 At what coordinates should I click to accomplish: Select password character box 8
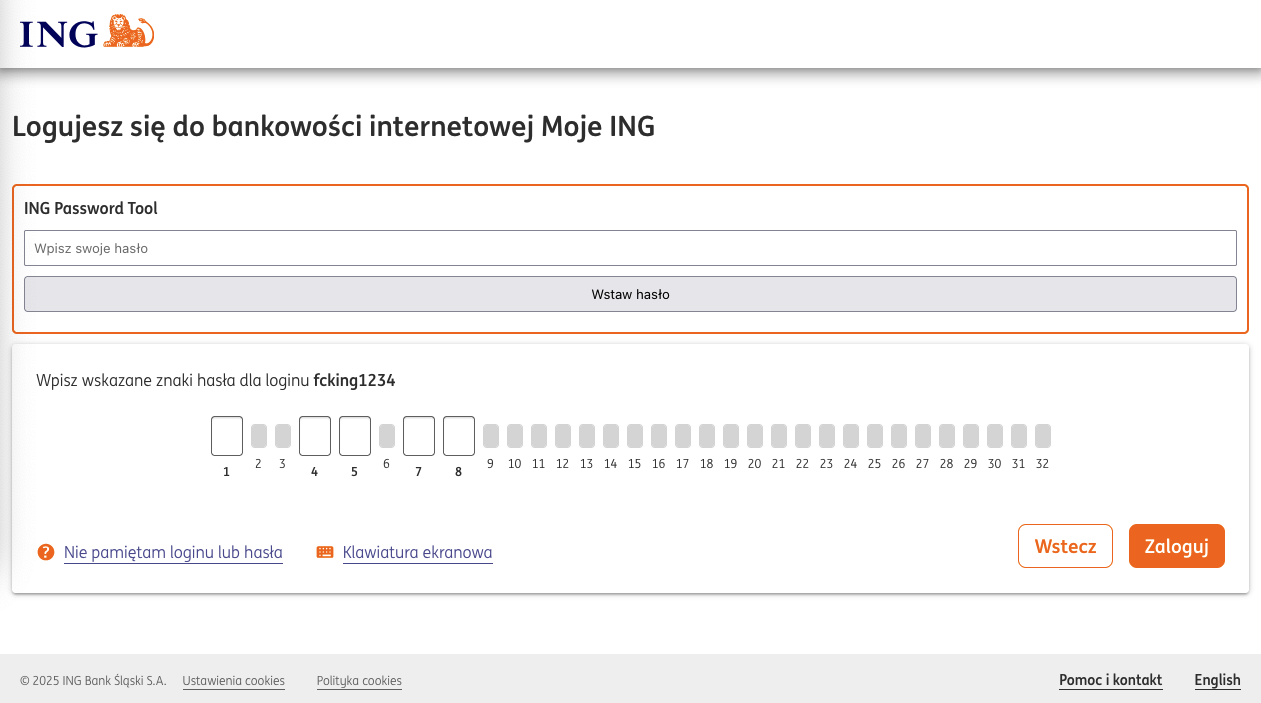(459, 436)
